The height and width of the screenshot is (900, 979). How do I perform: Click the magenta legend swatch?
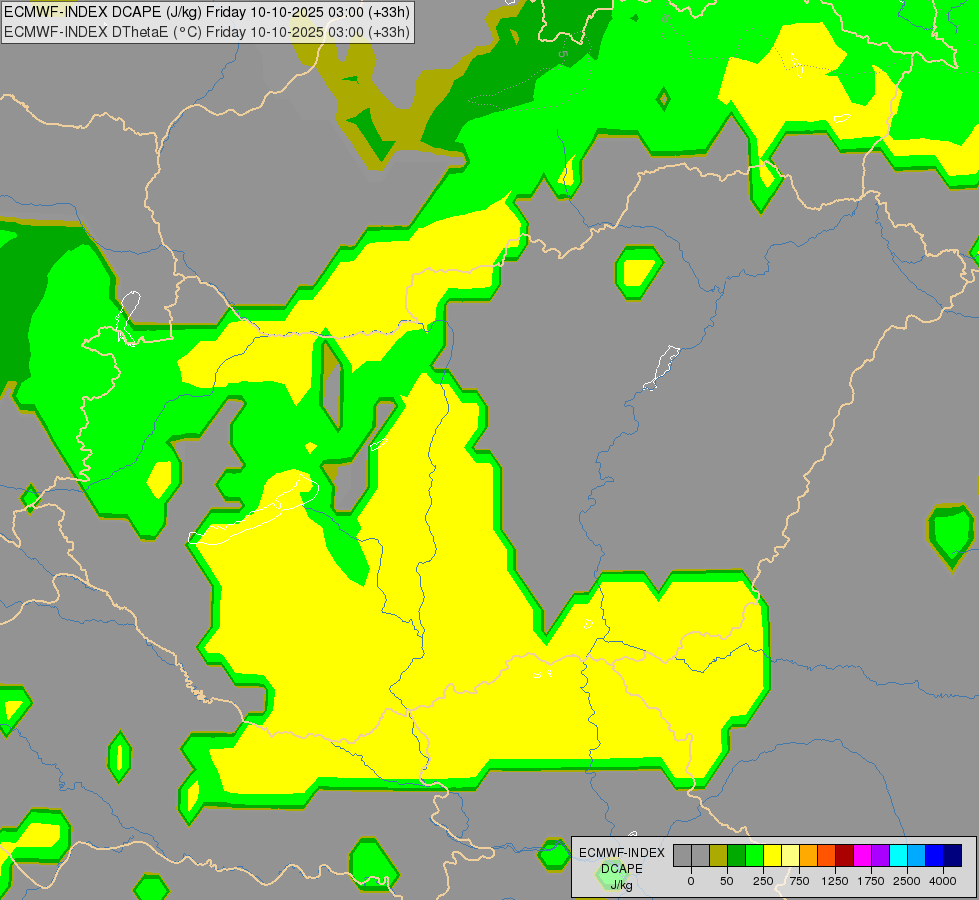(862, 855)
